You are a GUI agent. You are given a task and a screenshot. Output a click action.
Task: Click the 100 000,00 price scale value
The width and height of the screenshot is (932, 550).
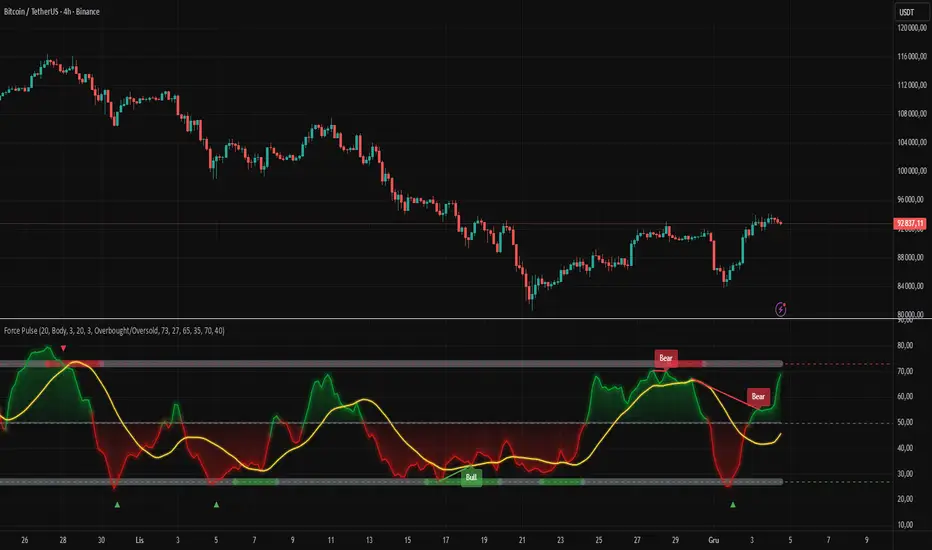[912, 171]
